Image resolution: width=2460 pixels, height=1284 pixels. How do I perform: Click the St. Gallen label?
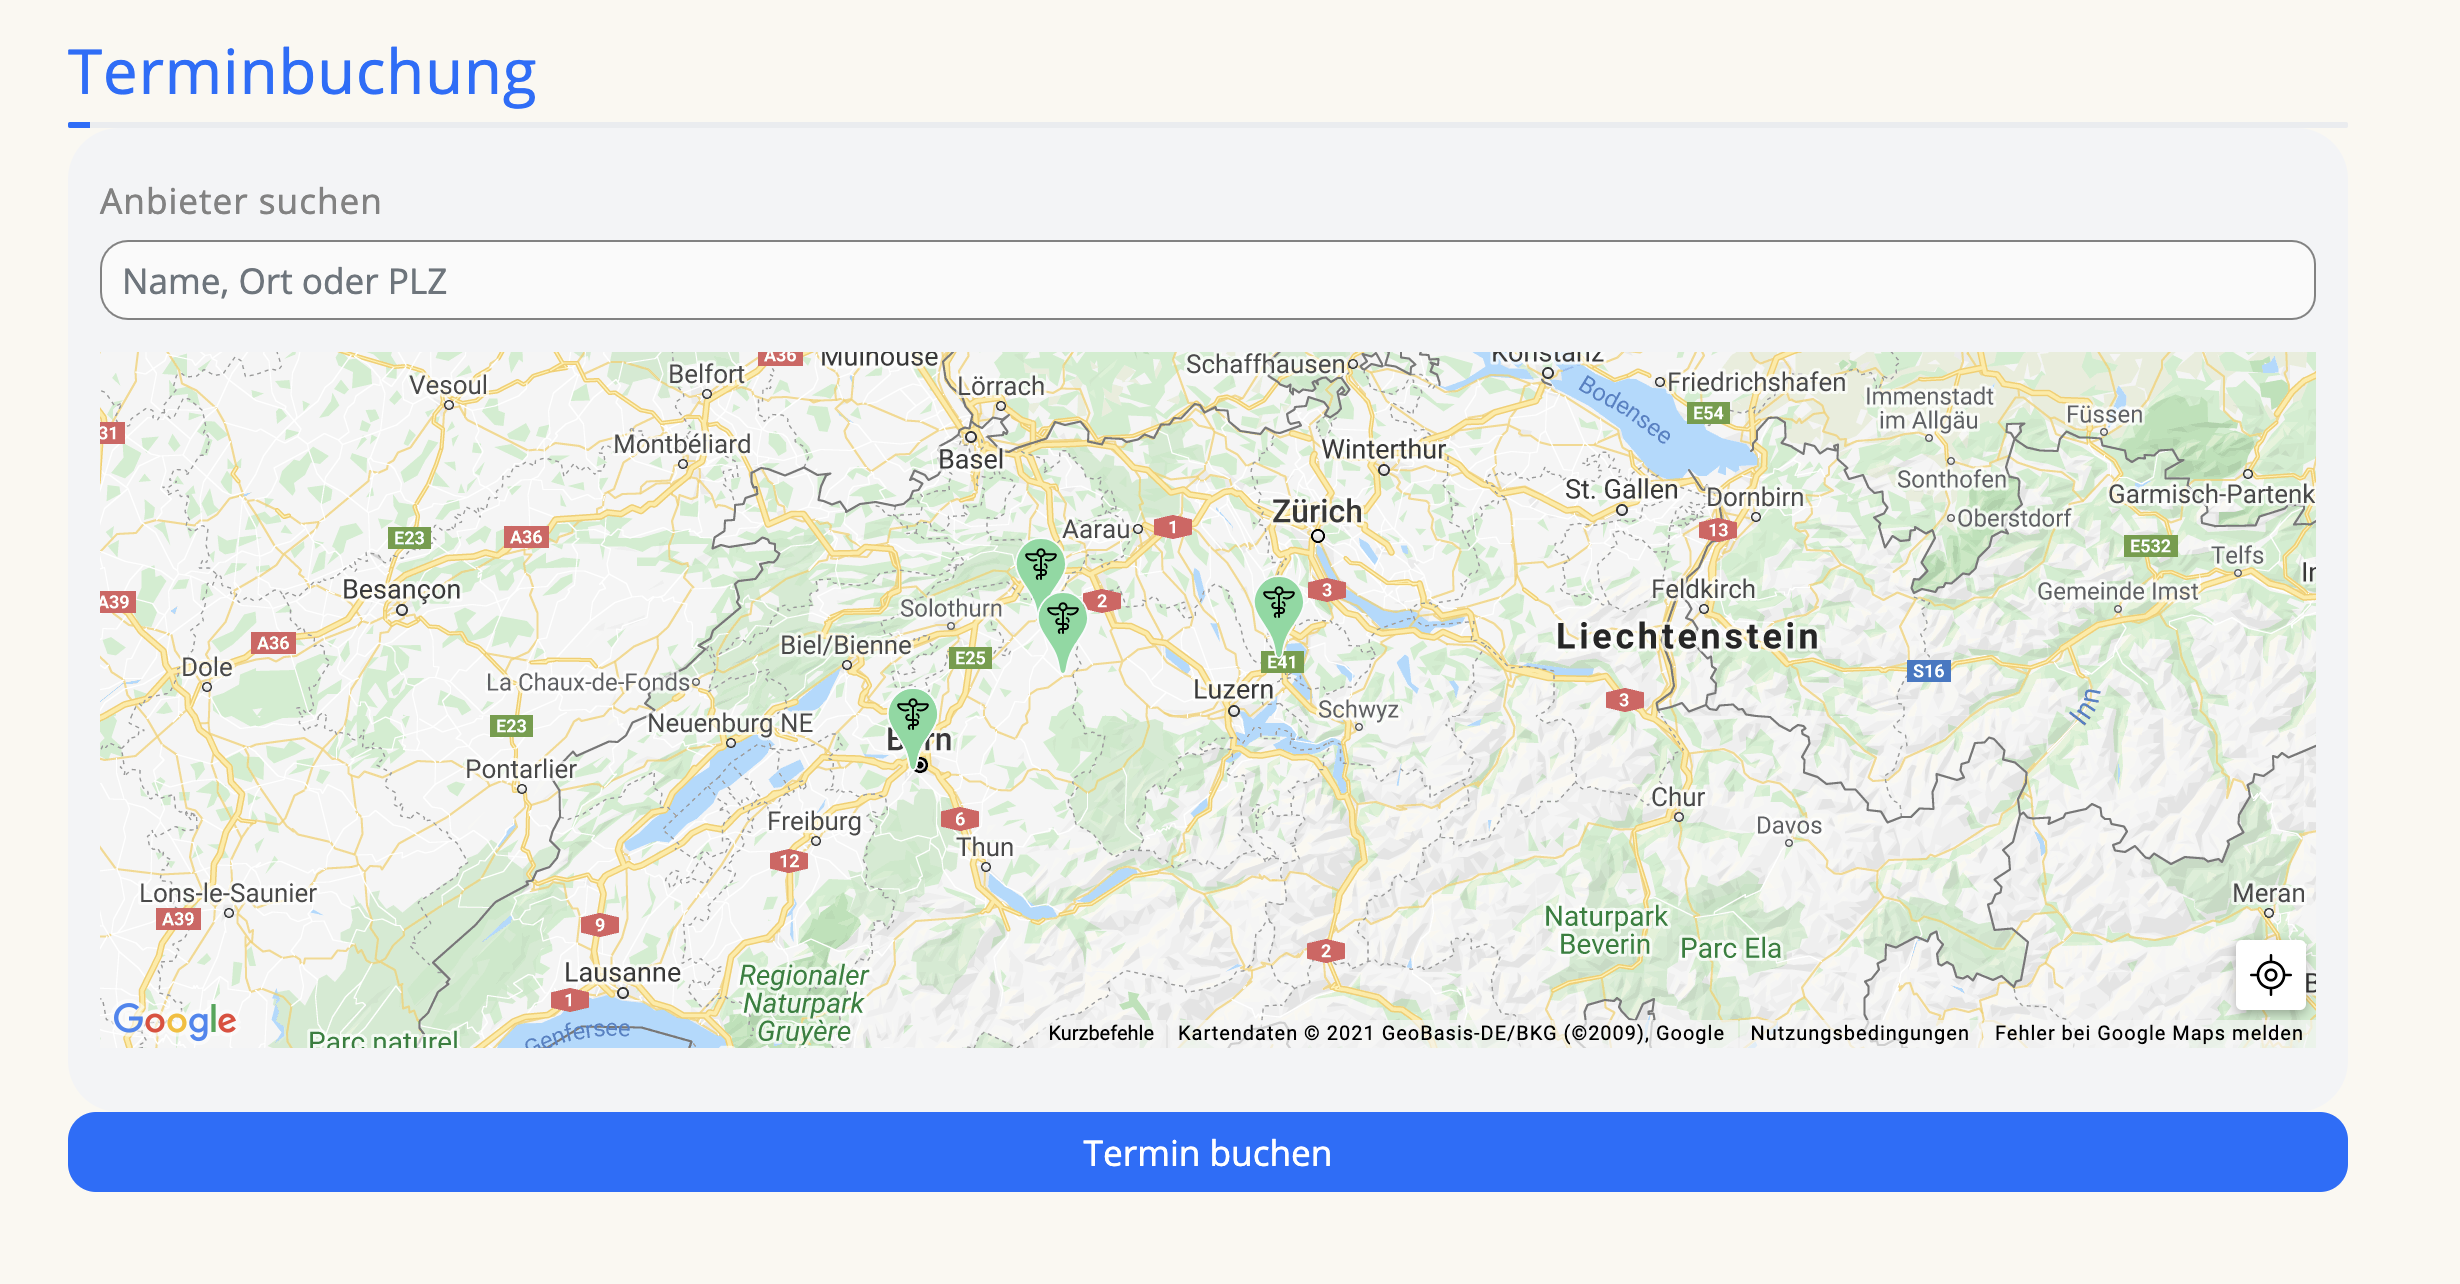(1621, 489)
